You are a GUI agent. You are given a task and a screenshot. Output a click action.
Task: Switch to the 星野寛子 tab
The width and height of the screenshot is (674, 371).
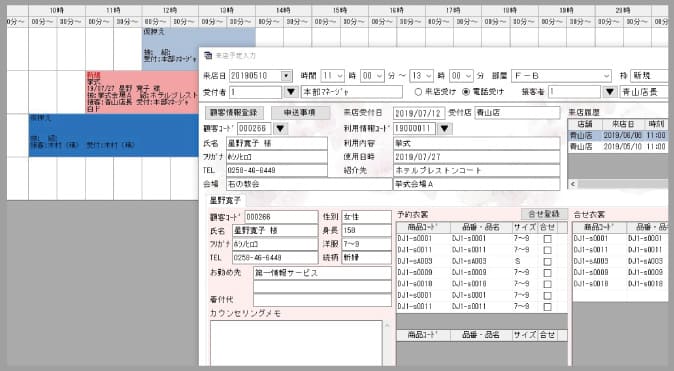(225, 200)
